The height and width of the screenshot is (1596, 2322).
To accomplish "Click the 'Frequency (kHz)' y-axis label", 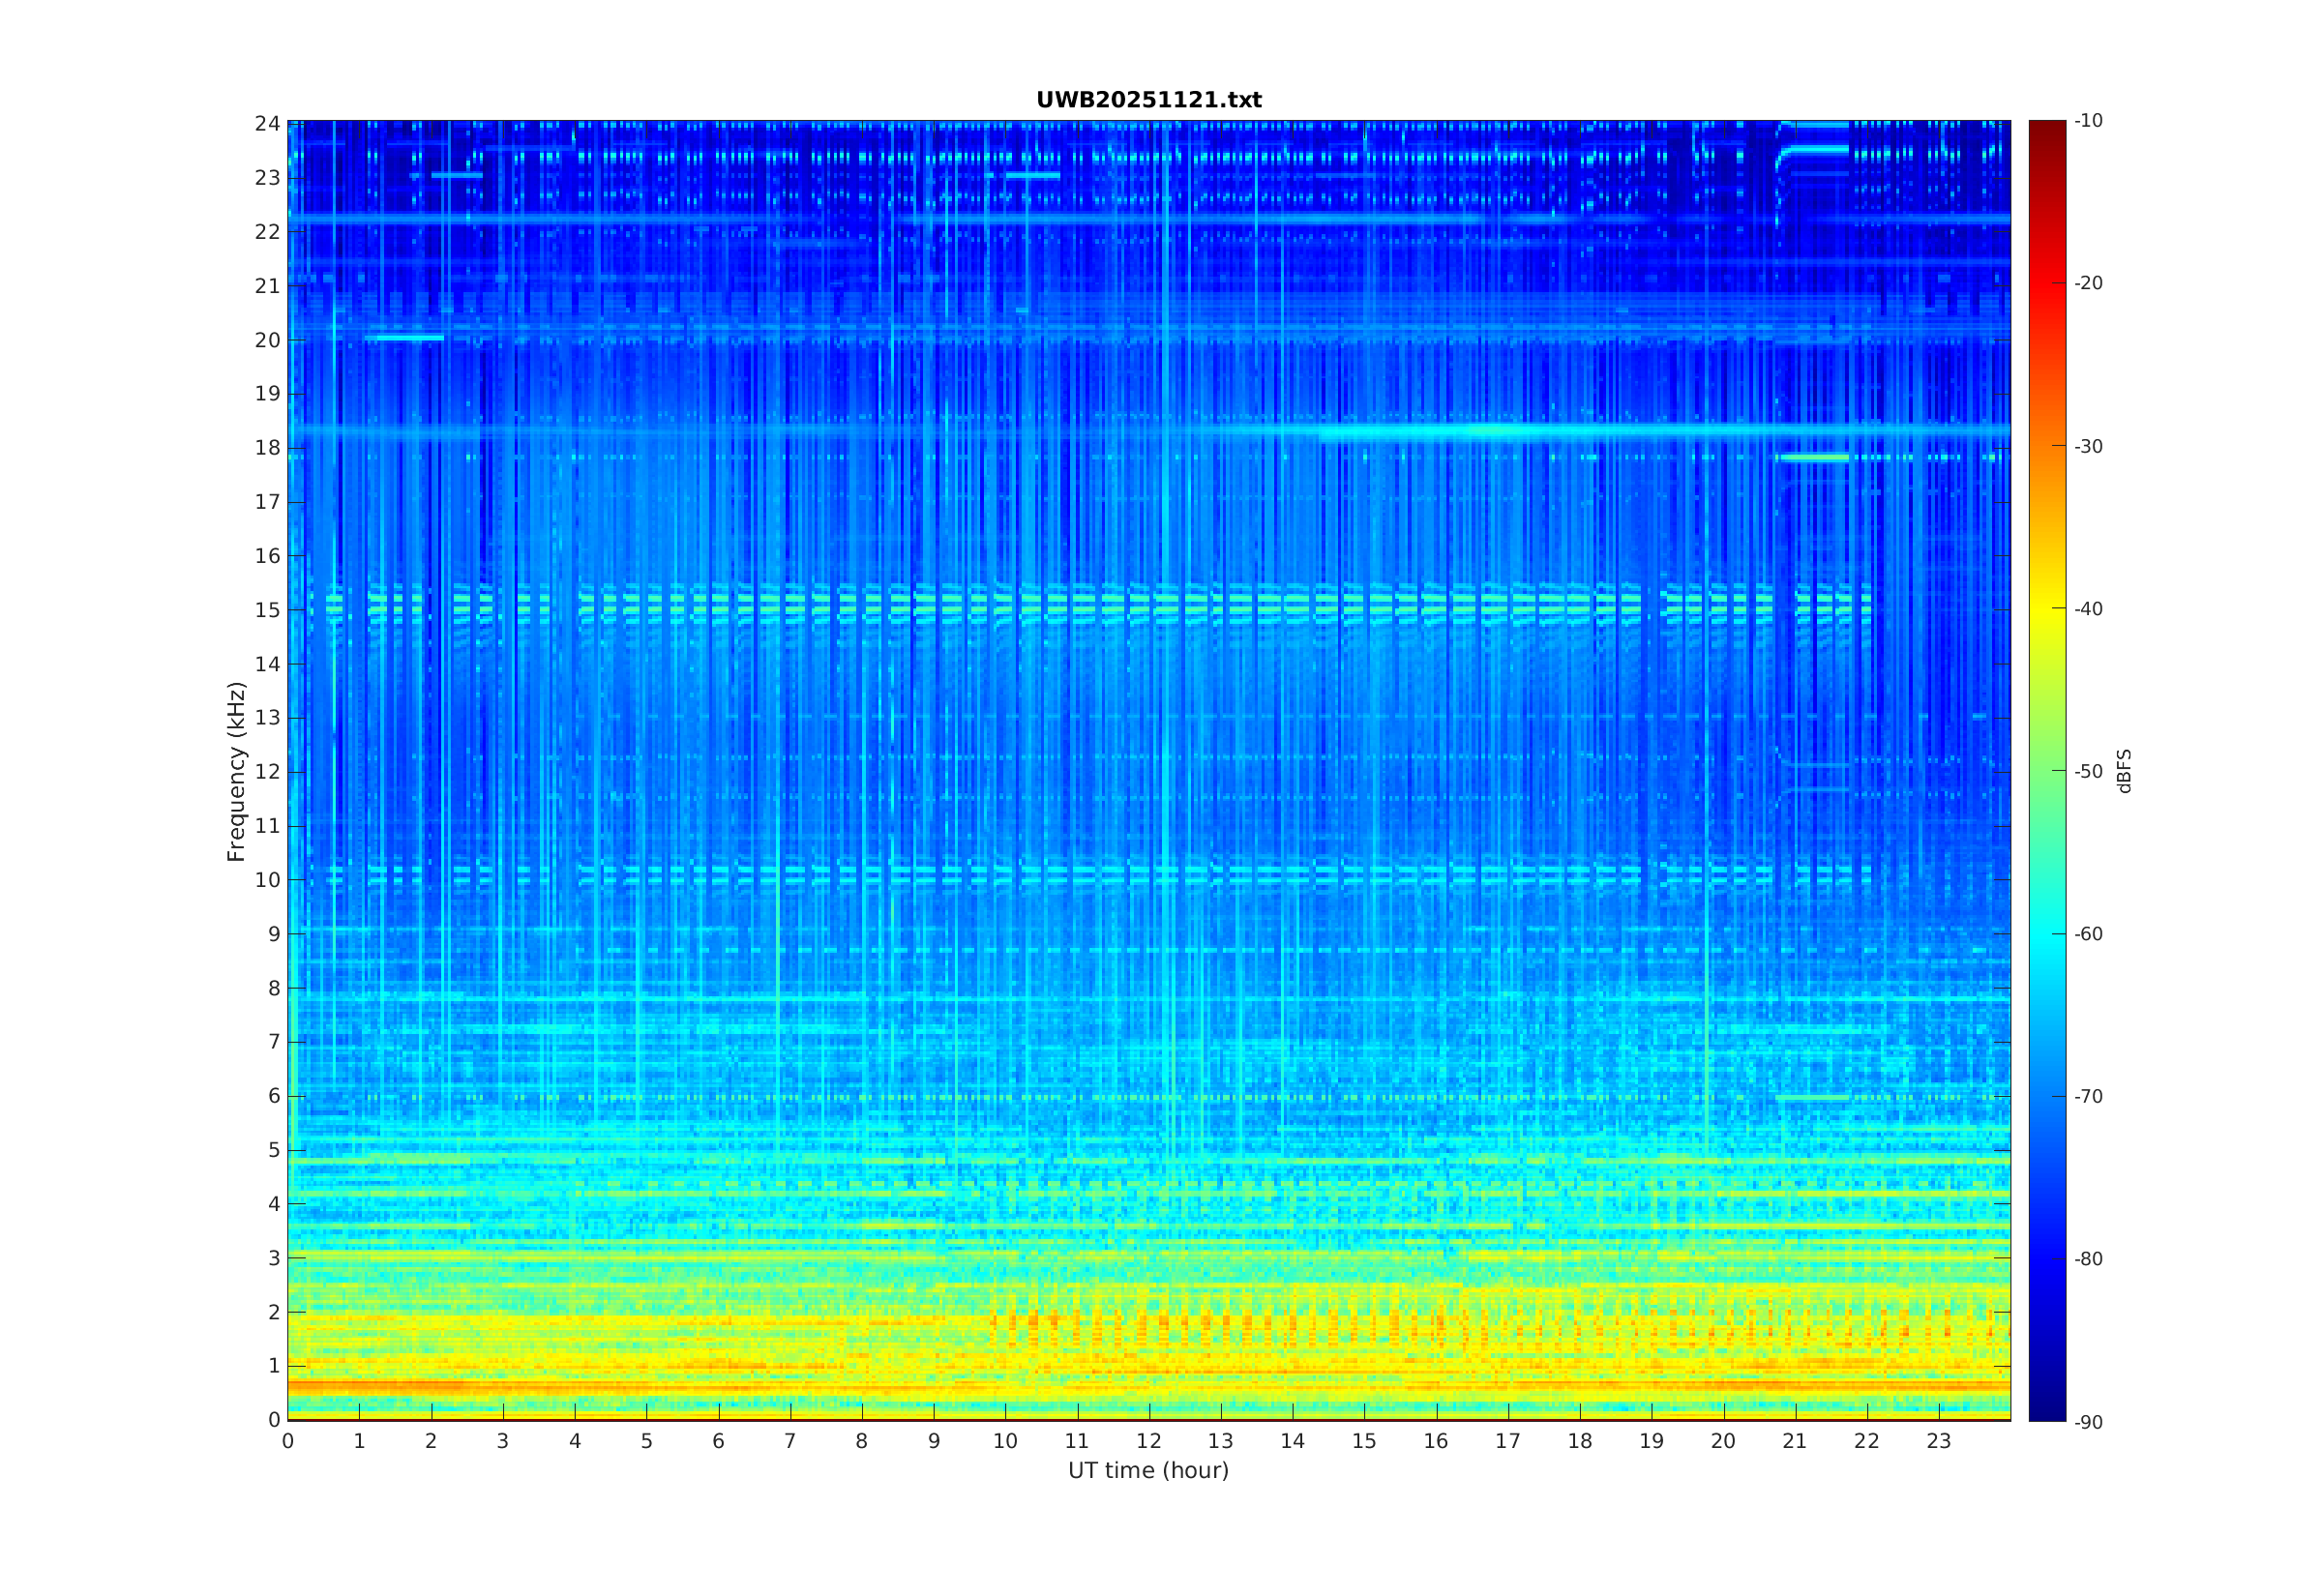I will click(236, 771).
